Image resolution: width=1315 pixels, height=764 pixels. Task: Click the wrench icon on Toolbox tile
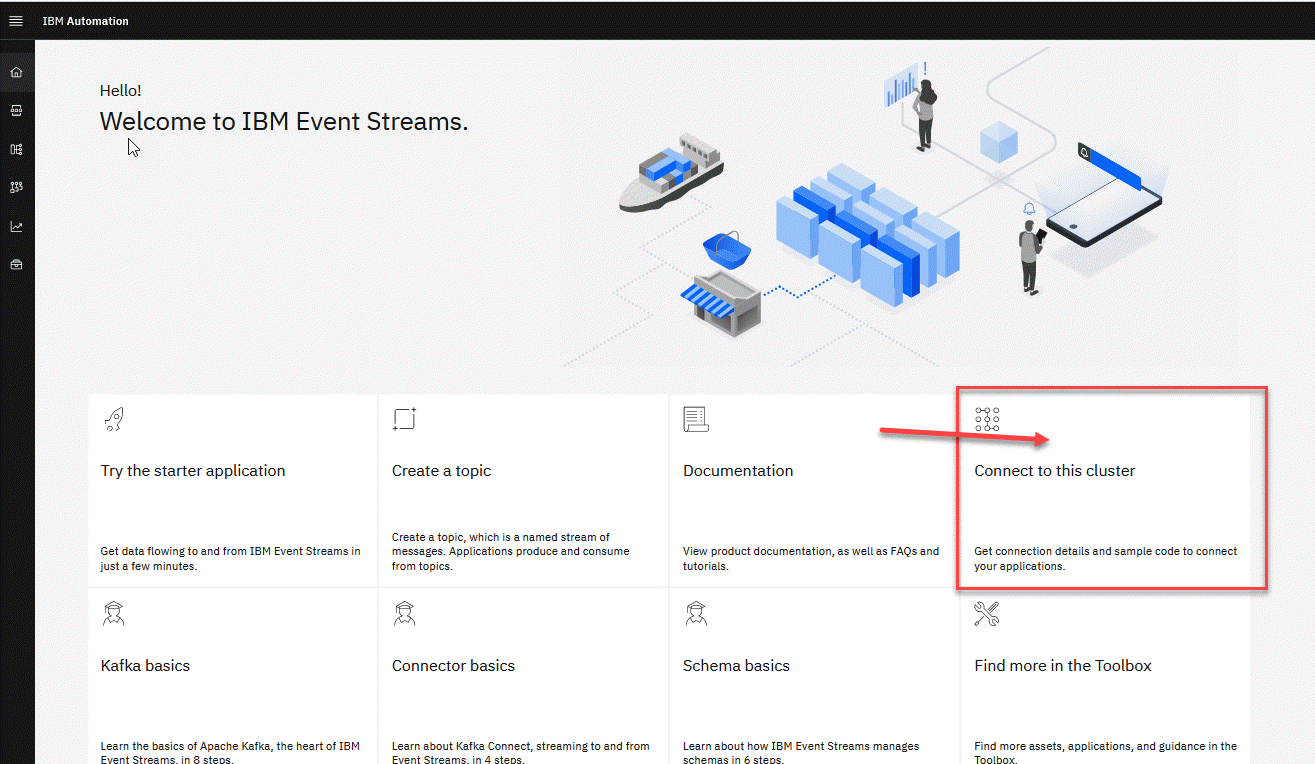click(986, 614)
